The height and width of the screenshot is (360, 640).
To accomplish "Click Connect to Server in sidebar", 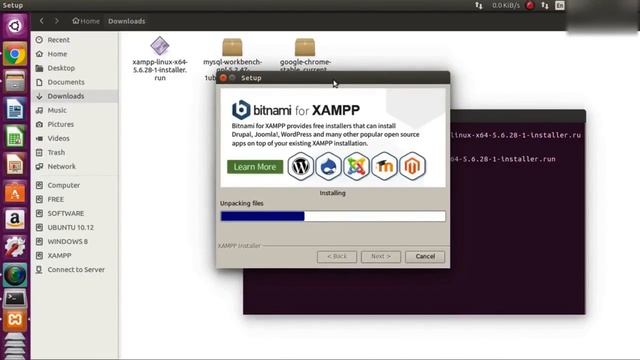I will (75, 270).
